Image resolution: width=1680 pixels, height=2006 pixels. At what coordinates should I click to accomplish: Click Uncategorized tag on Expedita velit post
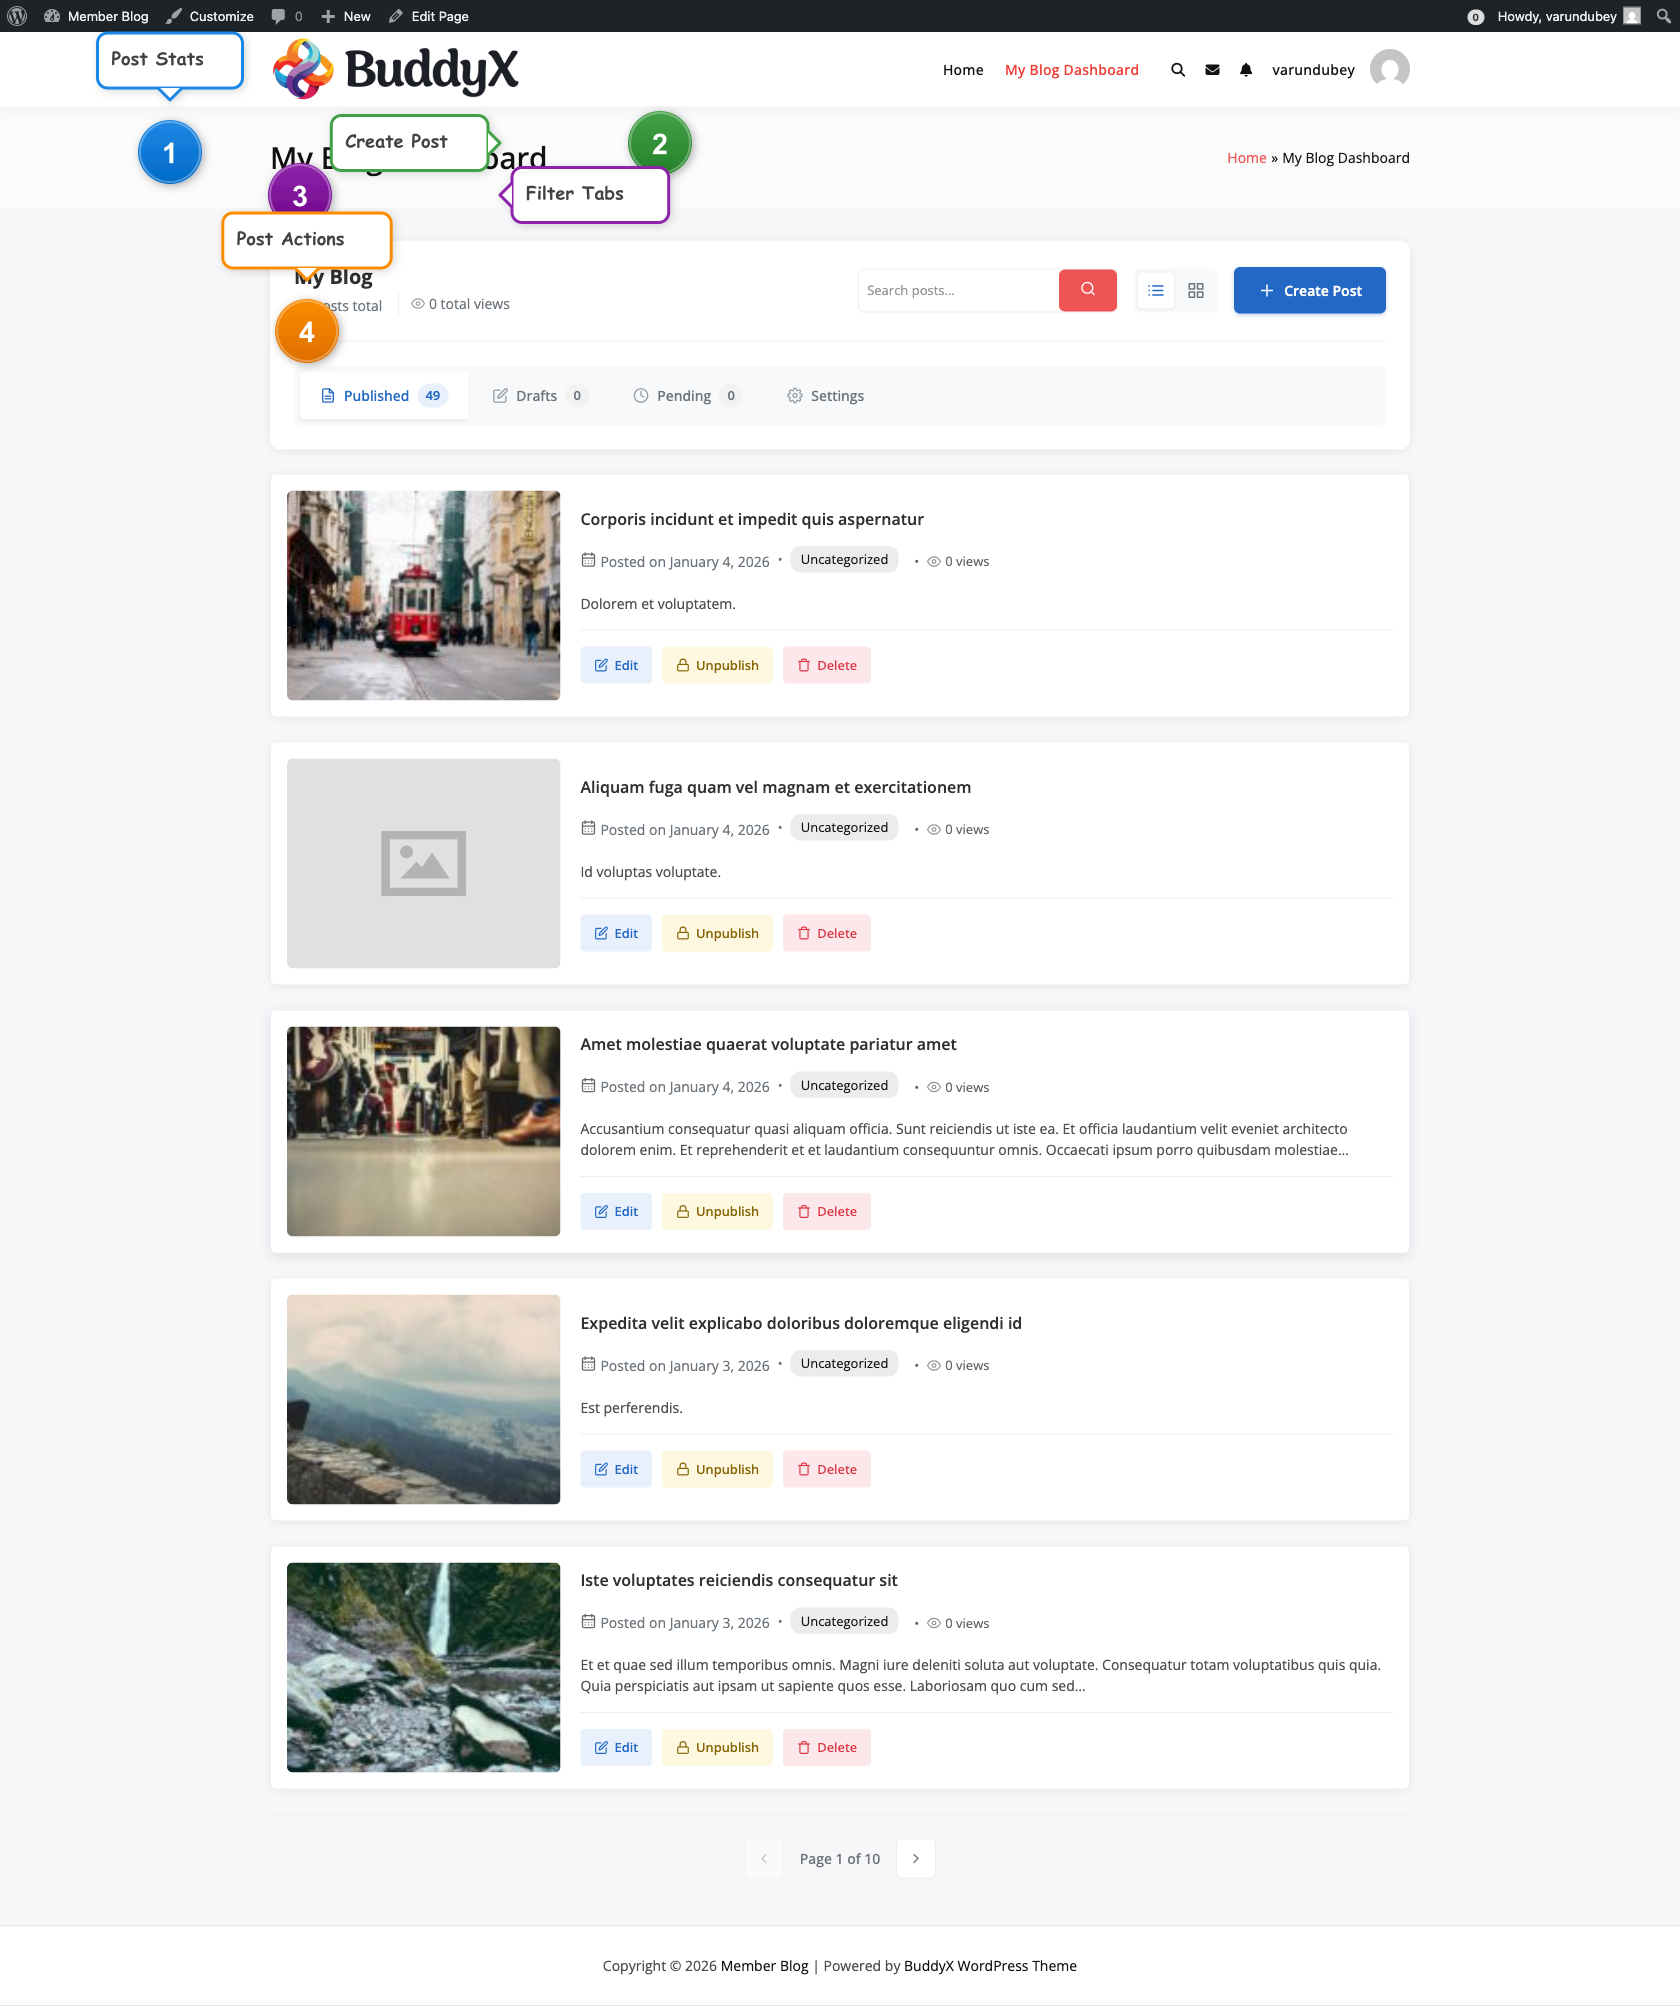844,1364
